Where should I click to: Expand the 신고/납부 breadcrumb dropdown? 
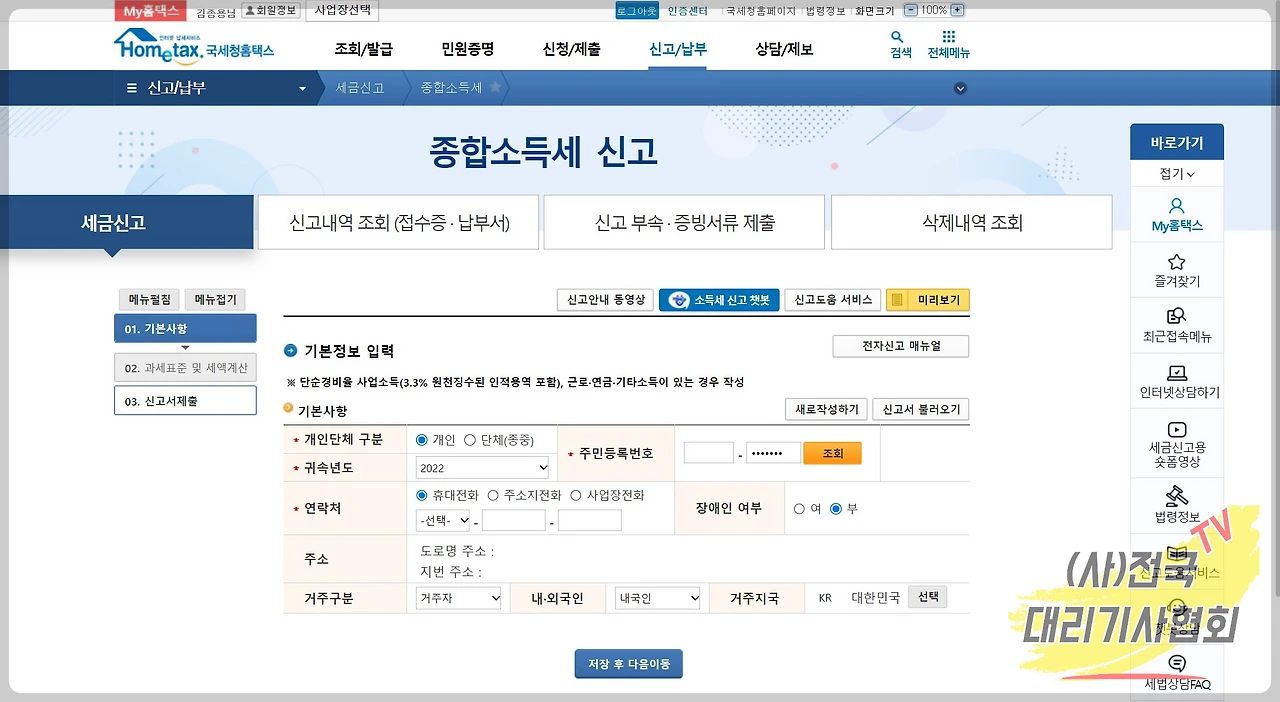pyautogui.click(x=303, y=88)
